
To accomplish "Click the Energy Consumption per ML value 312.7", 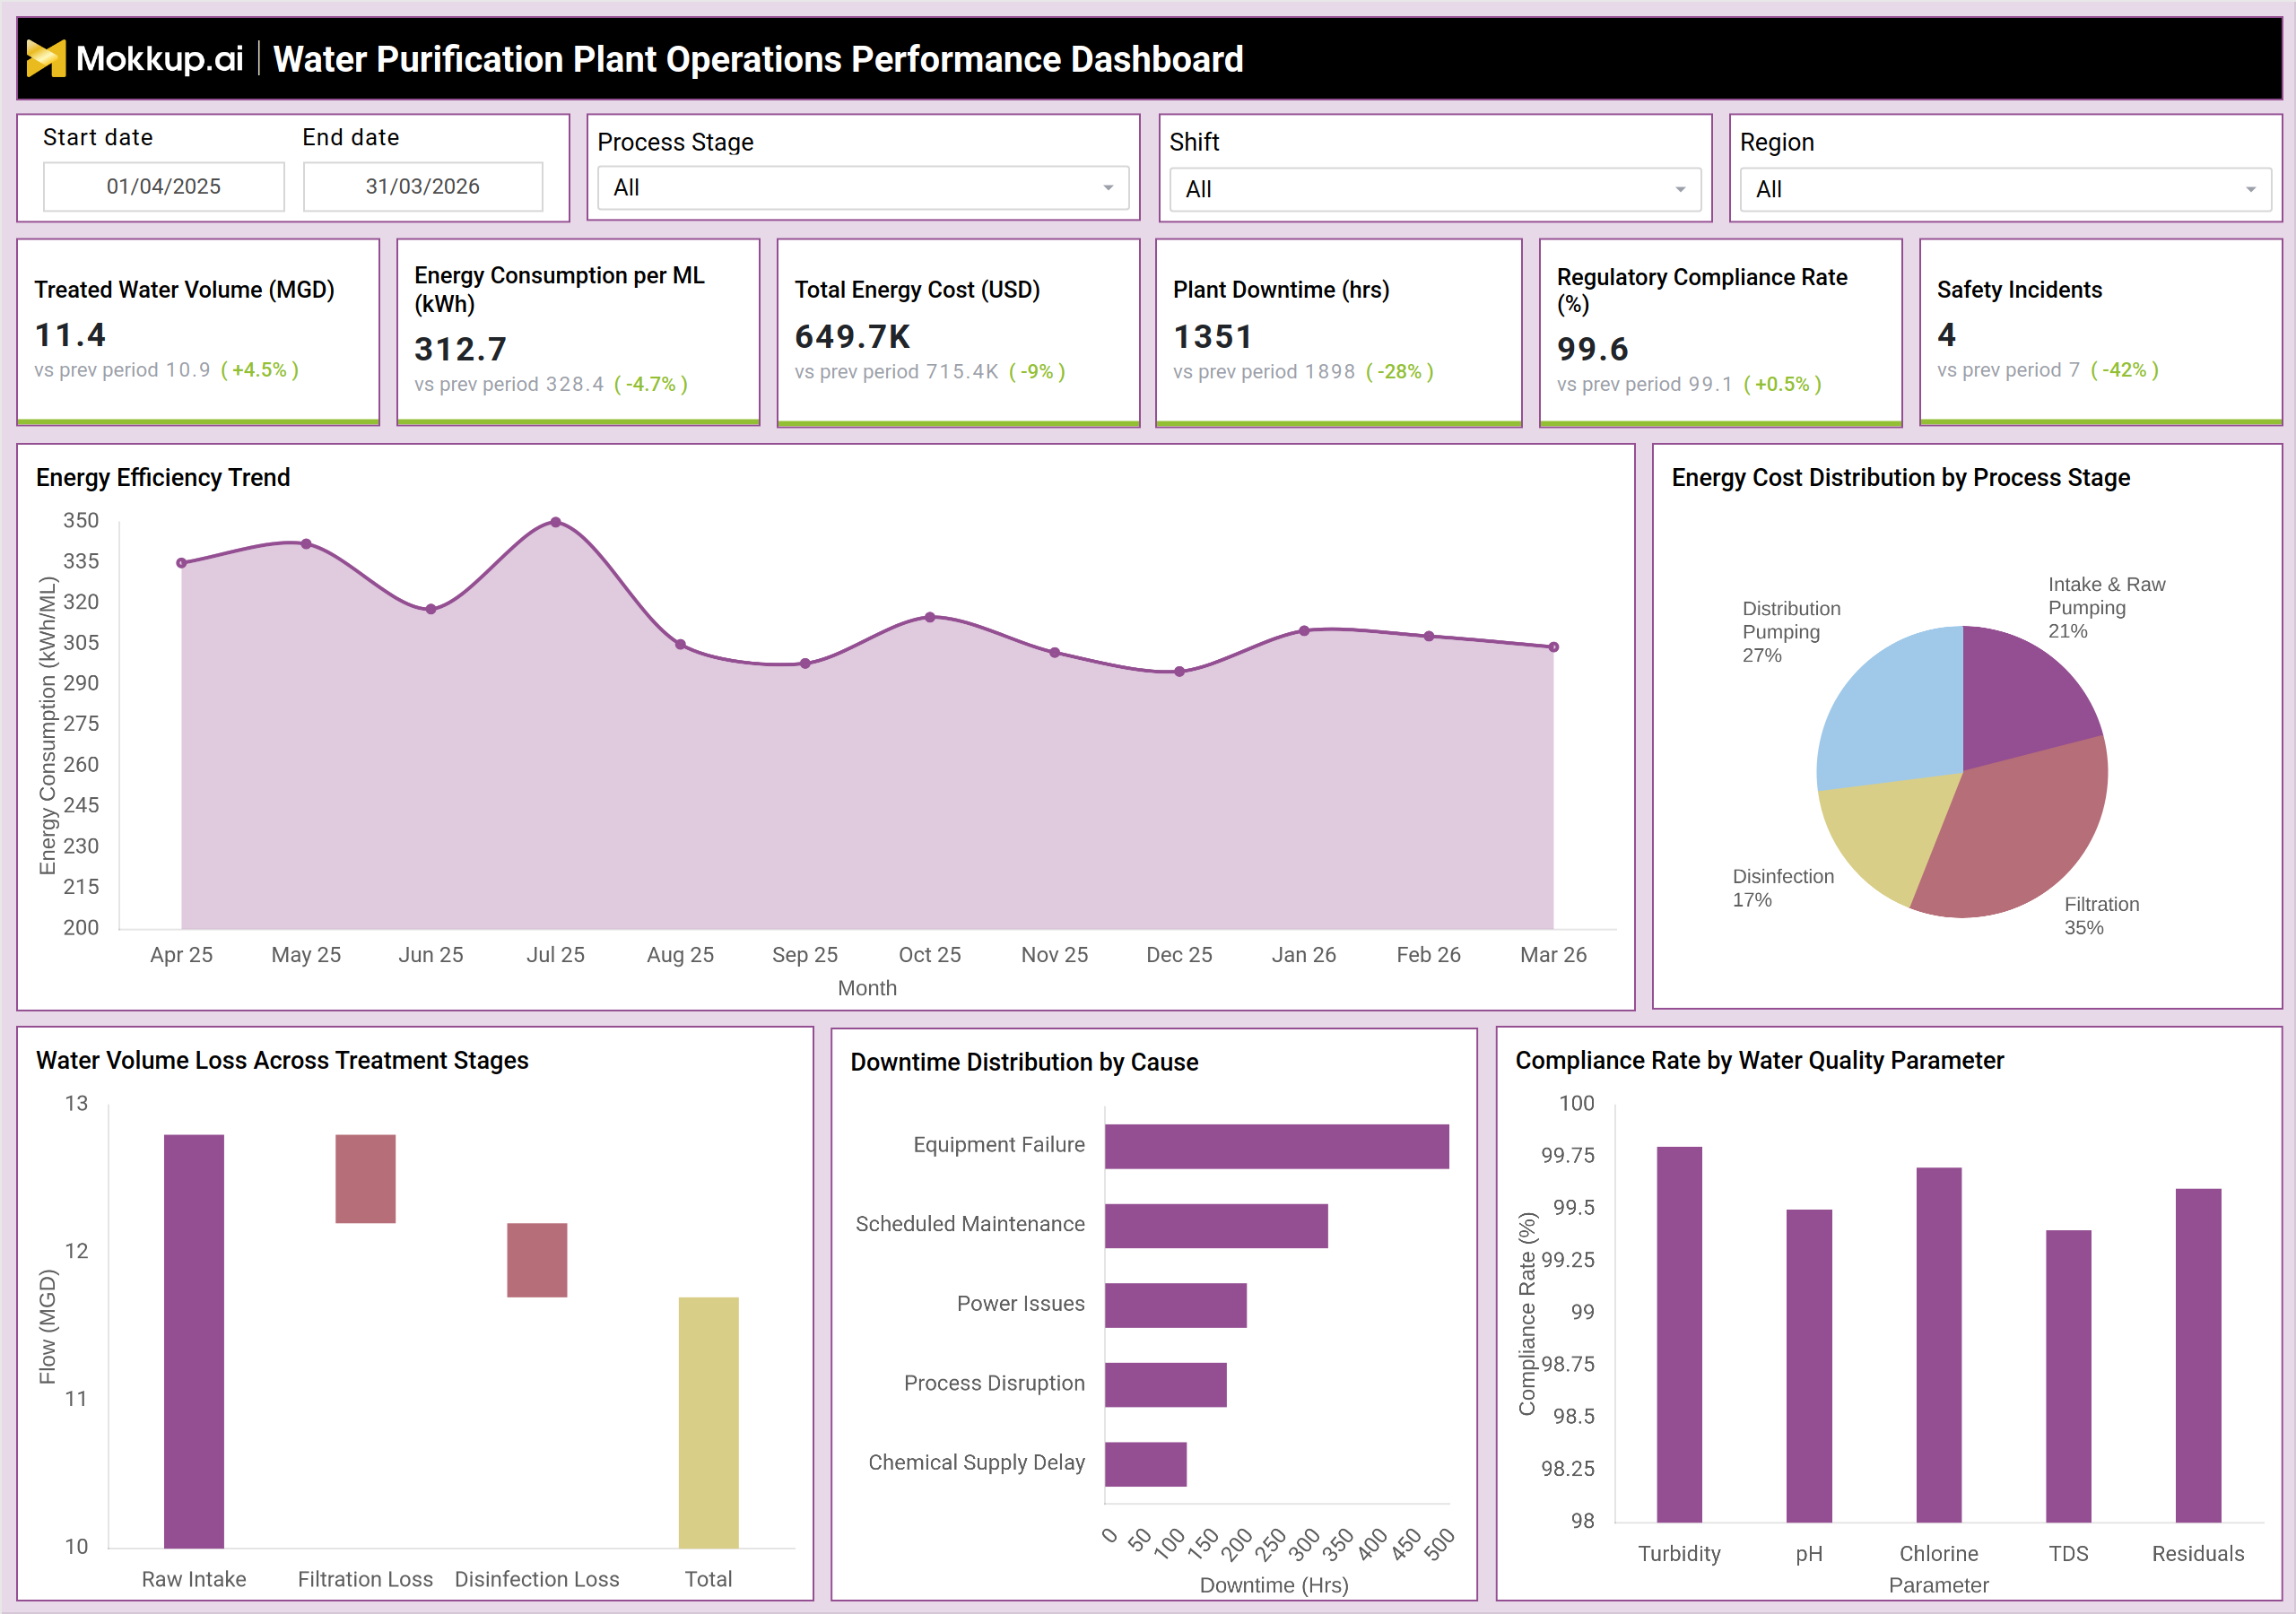I will pyautogui.click(x=461, y=349).
